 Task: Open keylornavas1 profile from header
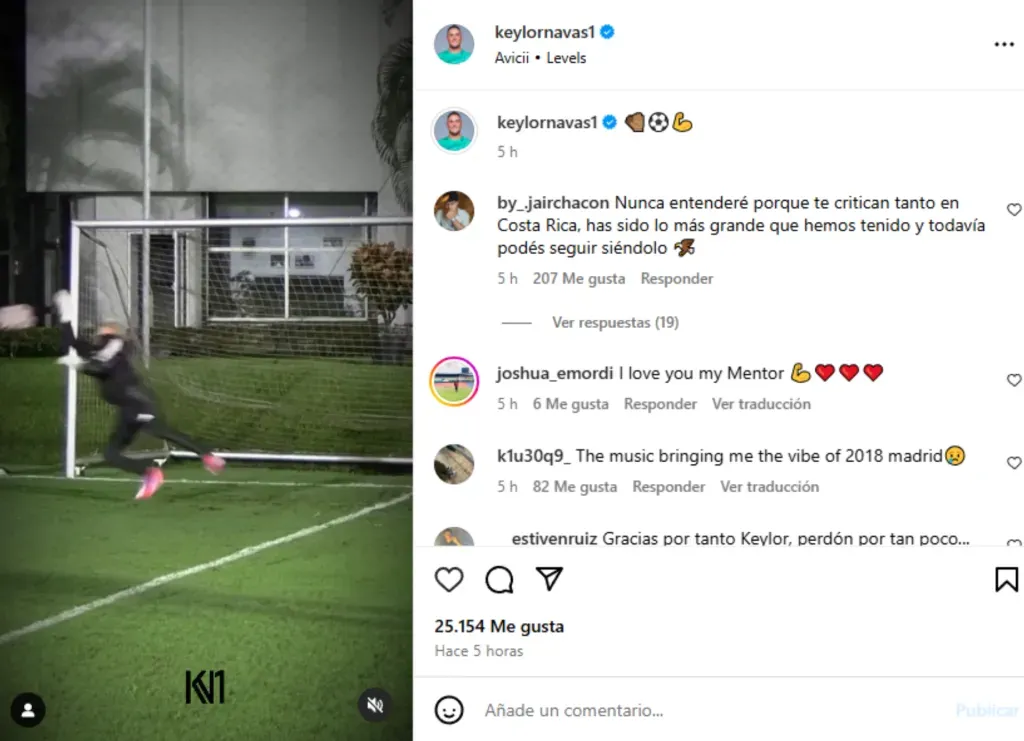(x=545, y=32)
